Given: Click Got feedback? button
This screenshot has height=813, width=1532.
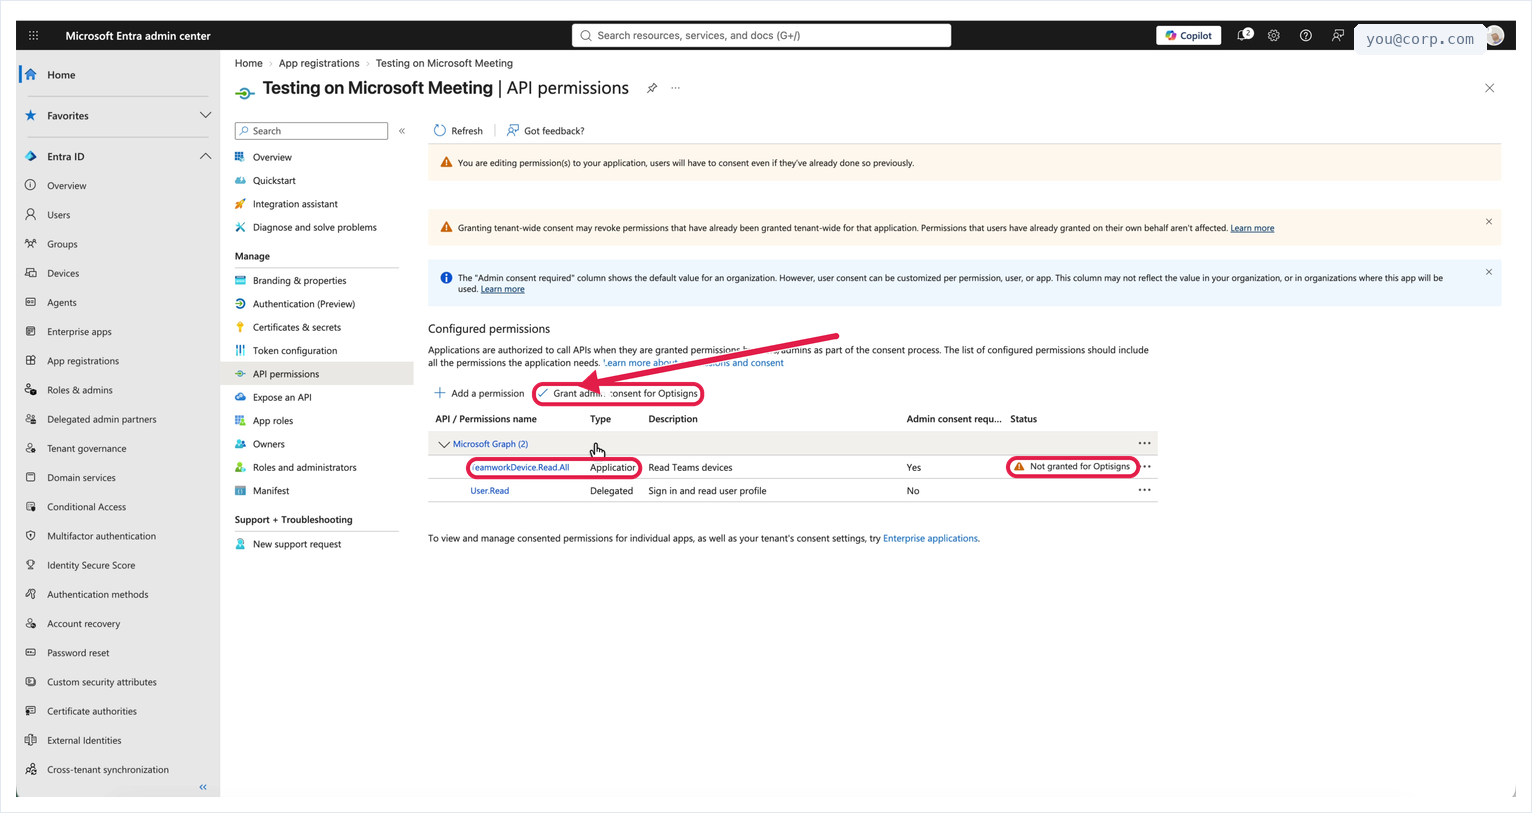Looking at the screenshot, I should coord(545,131).
